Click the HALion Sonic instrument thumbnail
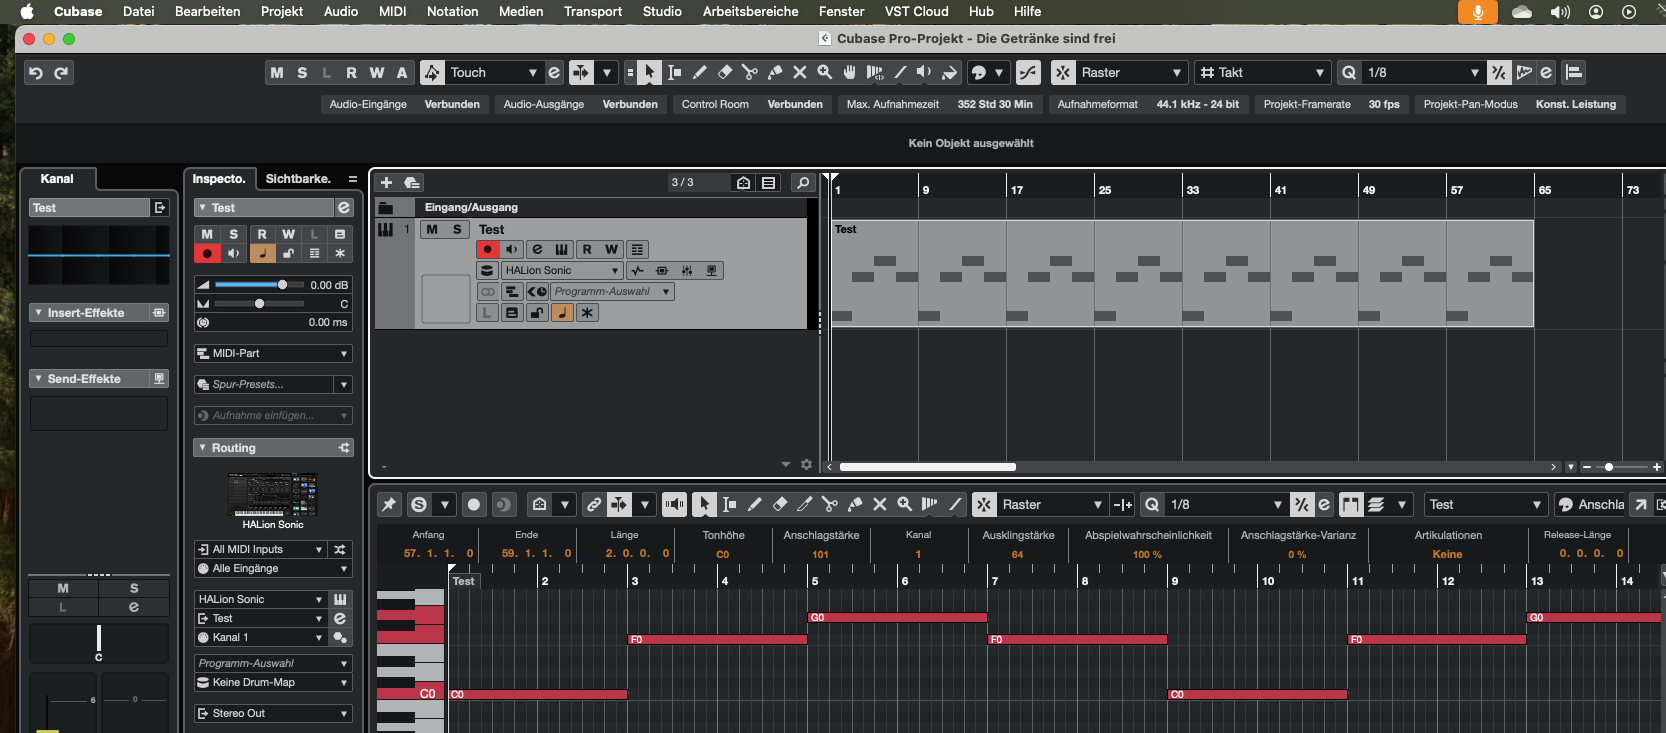The image size is (1666, 733). [273, 493]
